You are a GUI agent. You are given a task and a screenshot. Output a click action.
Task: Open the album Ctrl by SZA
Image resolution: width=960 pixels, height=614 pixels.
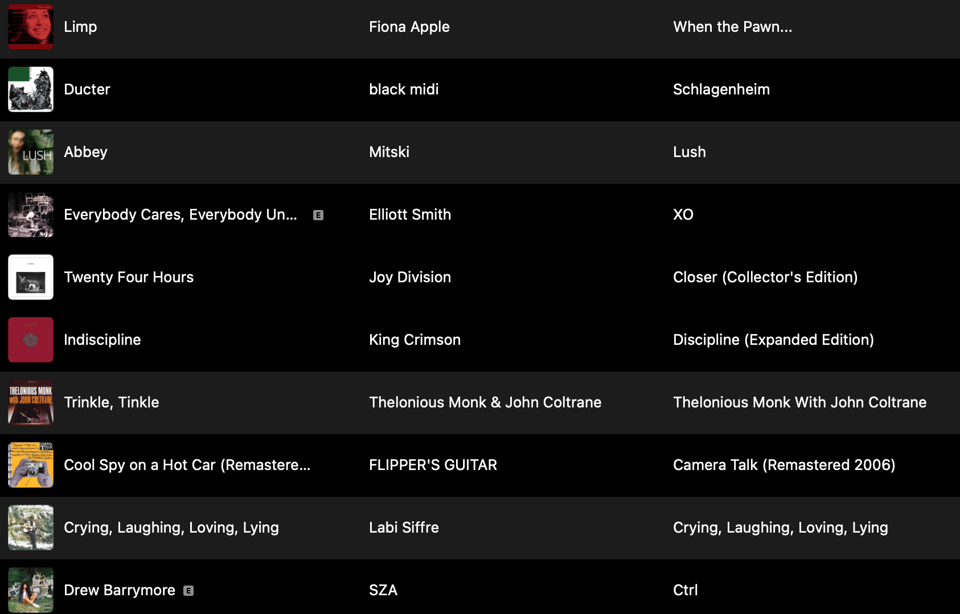click(x=685, y=591)
